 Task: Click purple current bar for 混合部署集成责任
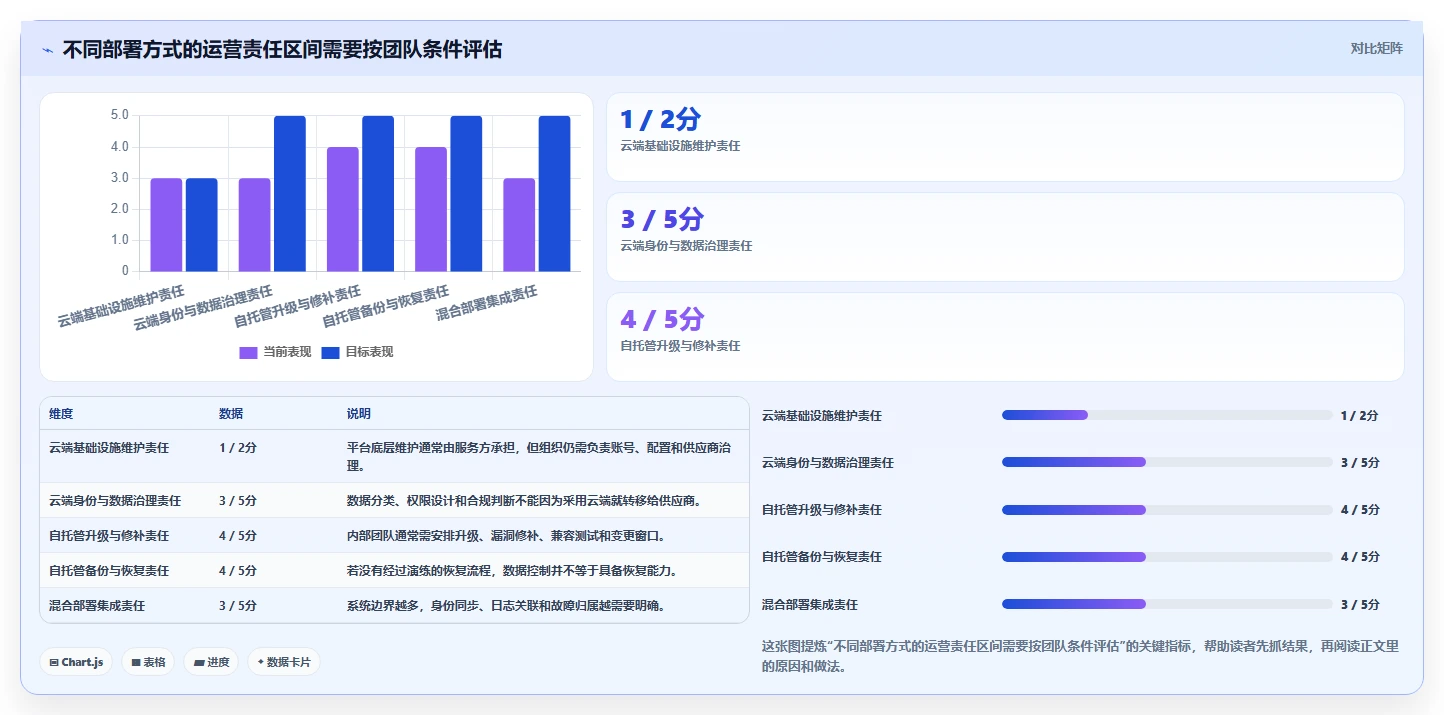[519, 225]
